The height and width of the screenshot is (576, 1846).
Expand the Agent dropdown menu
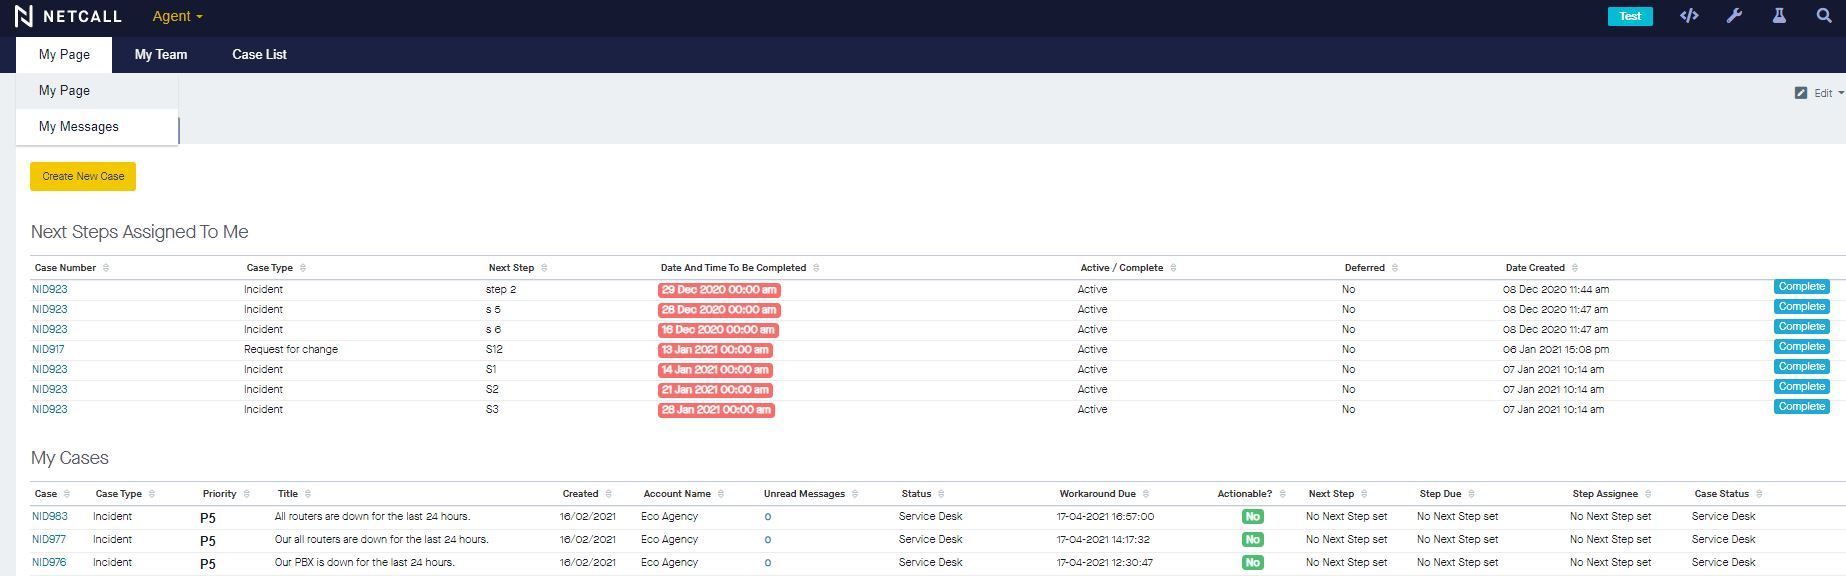click(x=177, y=16)
